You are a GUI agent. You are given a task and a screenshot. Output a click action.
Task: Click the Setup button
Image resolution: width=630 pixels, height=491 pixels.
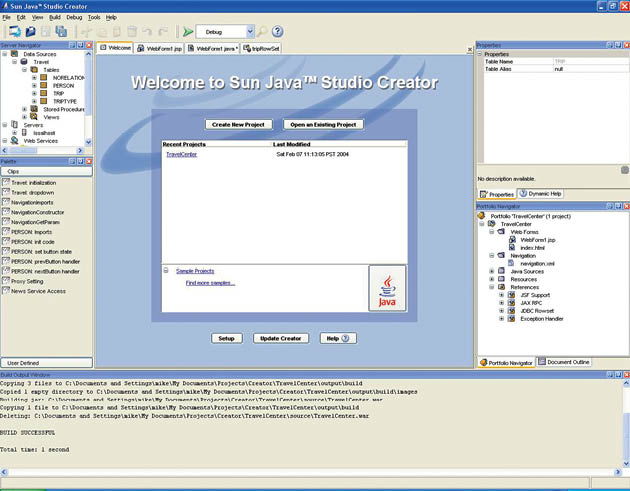pyautogui.click(x=227, y=338)
